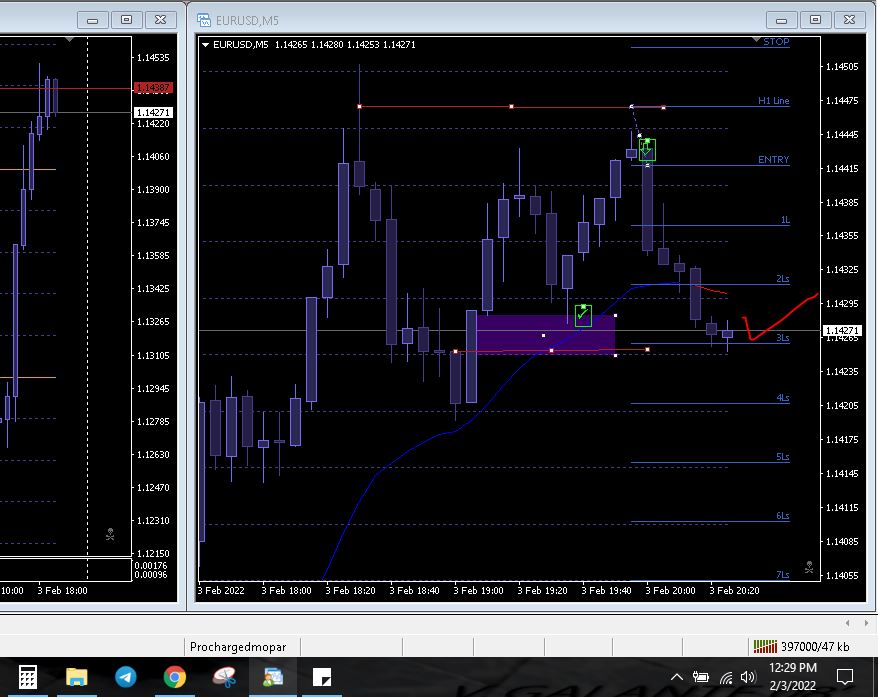Open the snipping scissors app in taskbar

[224, 677]
